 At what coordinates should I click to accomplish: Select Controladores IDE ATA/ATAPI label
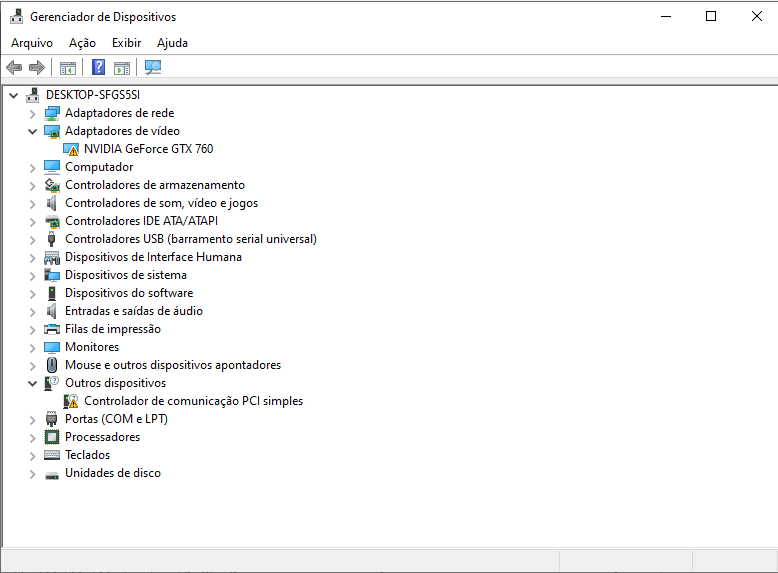[141, 221]
